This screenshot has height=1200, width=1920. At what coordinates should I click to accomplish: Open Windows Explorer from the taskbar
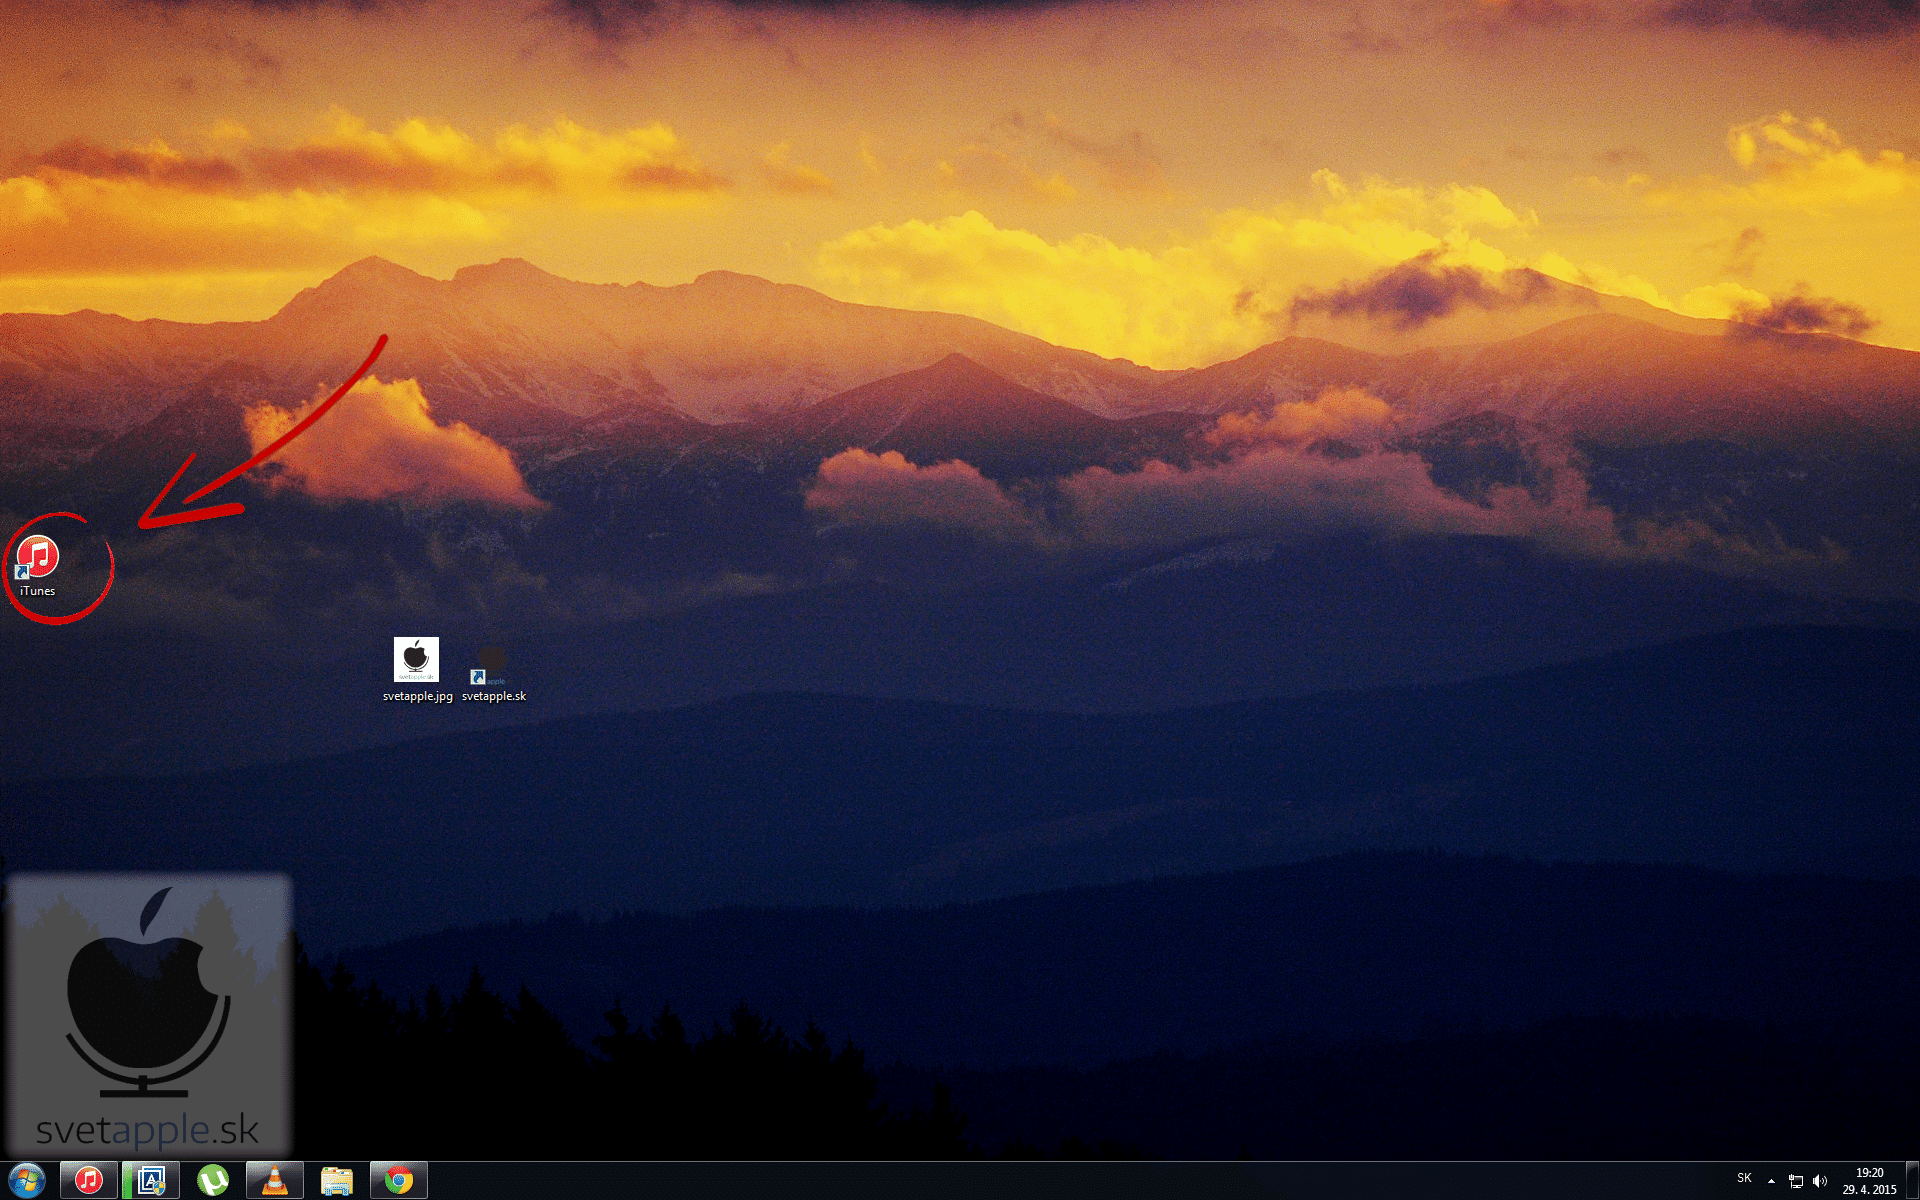[x=337, y=1180]
